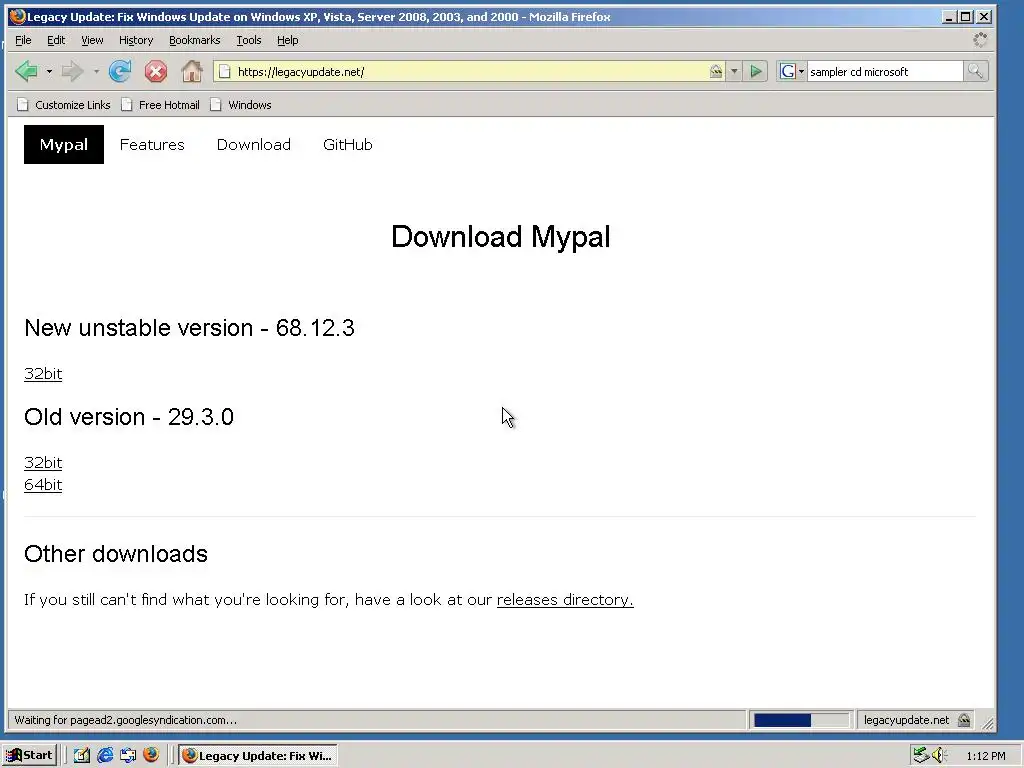Viewport: 1024px width, 768px height.
Task: Open the GitHub link in navigation
Action: pyautogui.click(x=347, y=144)
